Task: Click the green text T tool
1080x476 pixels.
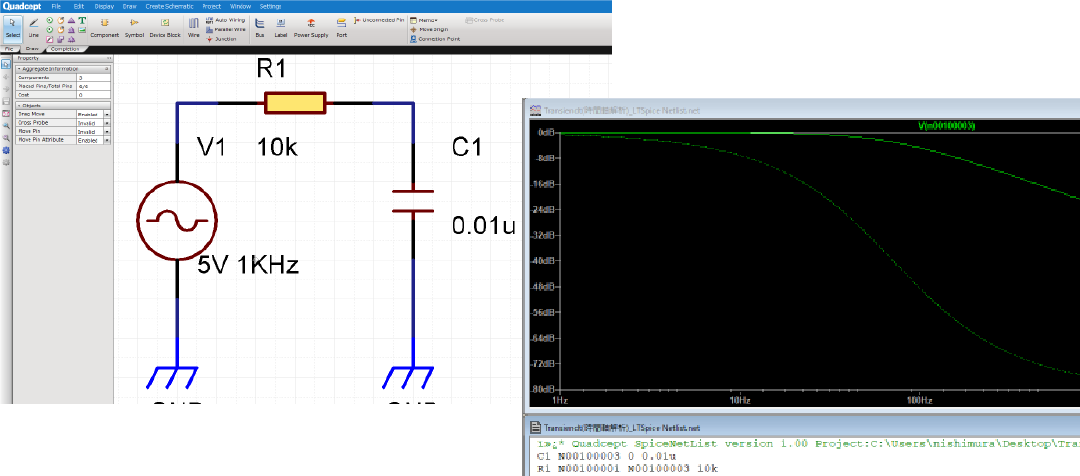Action: point(81,20)
